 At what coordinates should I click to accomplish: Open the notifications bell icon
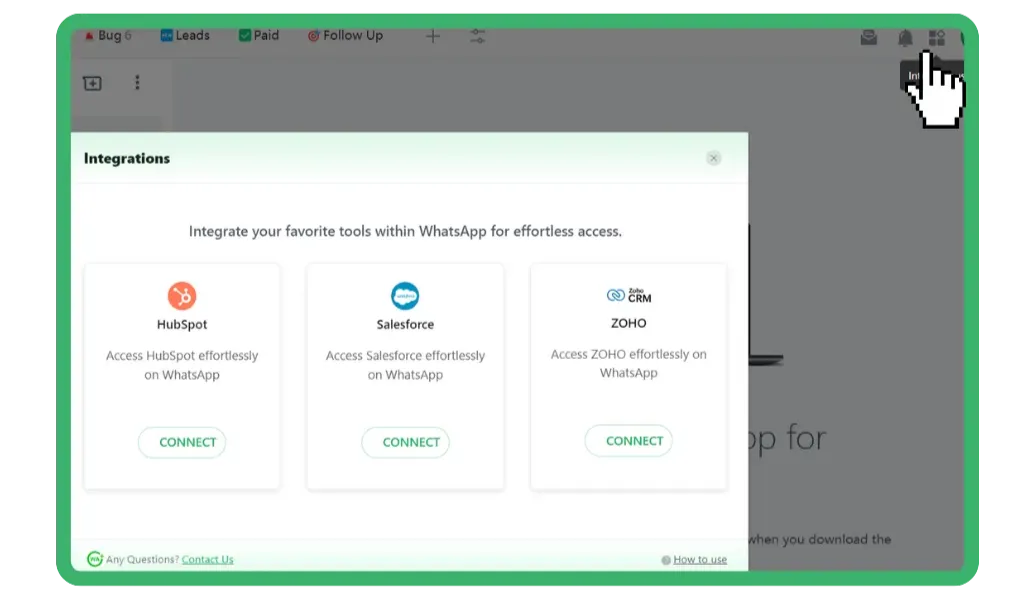tap(905, 38)
